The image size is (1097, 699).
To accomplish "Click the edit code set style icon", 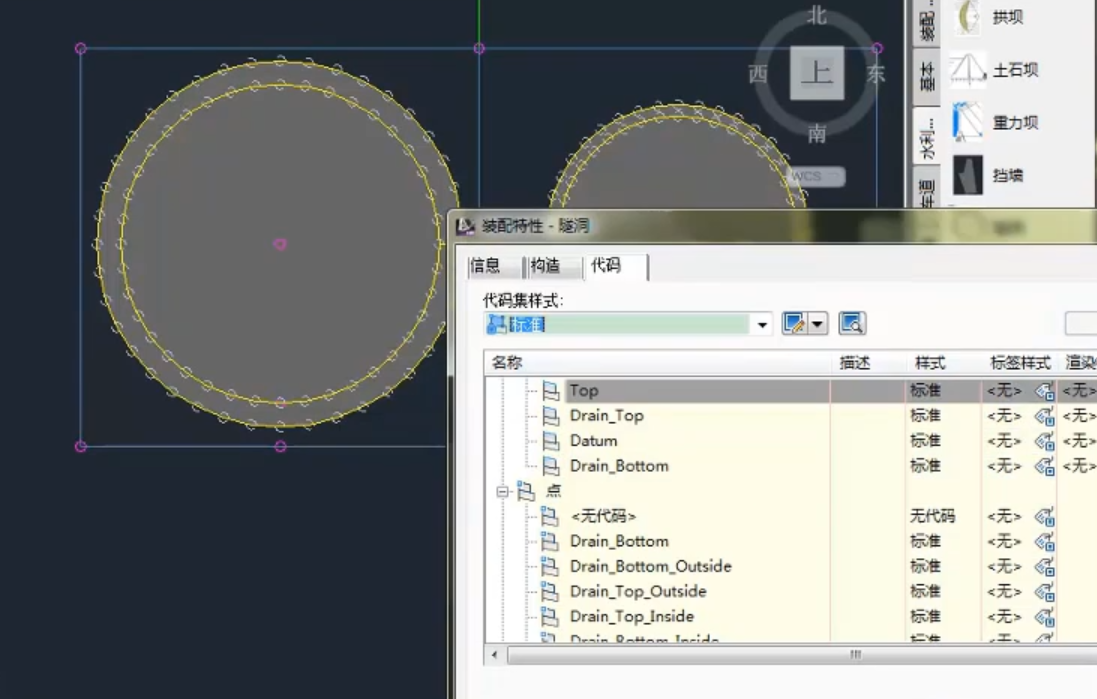I will point(795,323).
